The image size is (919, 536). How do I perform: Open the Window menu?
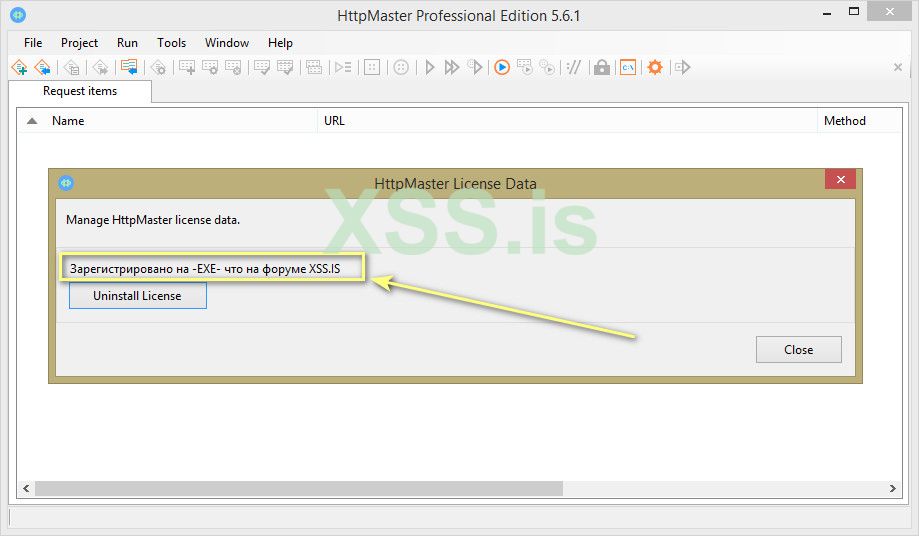tap(227, 43)
